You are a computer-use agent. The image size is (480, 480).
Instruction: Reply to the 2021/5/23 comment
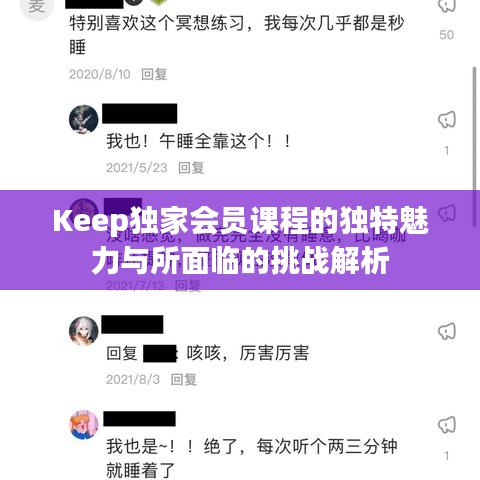(x=191, y=168)
